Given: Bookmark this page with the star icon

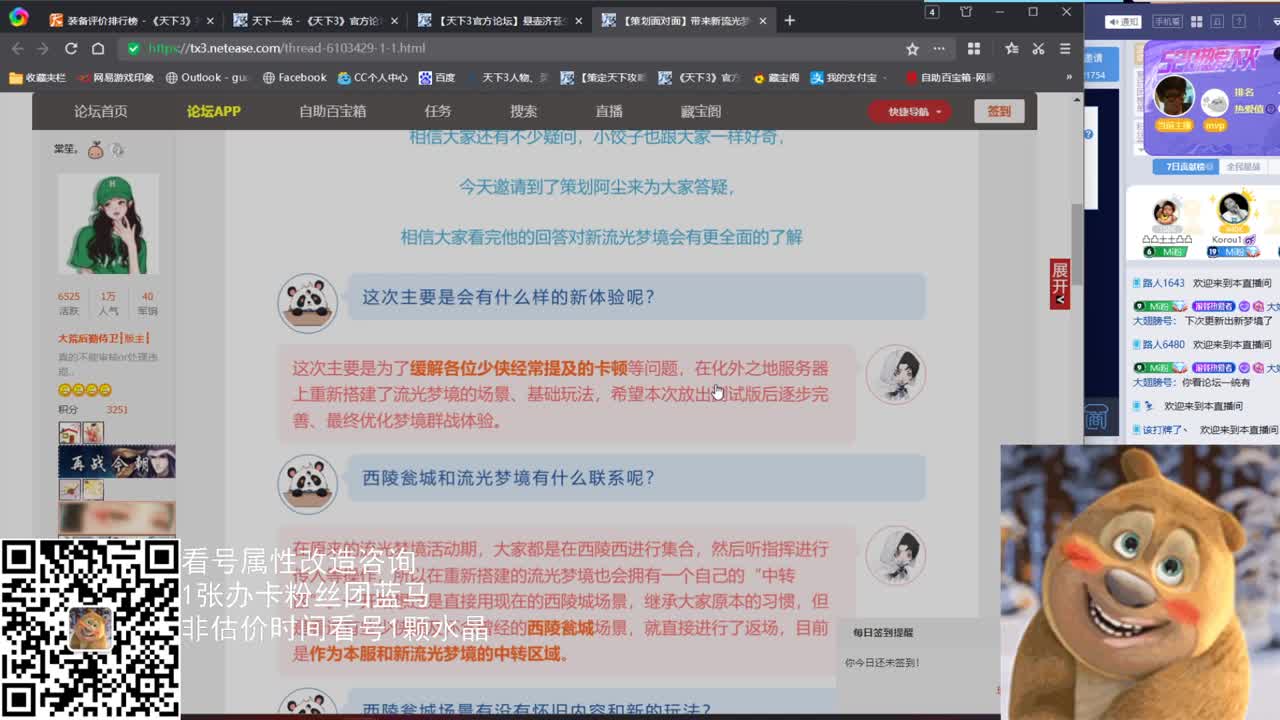Looking at the screenshot, I should [x=912, y=48].
